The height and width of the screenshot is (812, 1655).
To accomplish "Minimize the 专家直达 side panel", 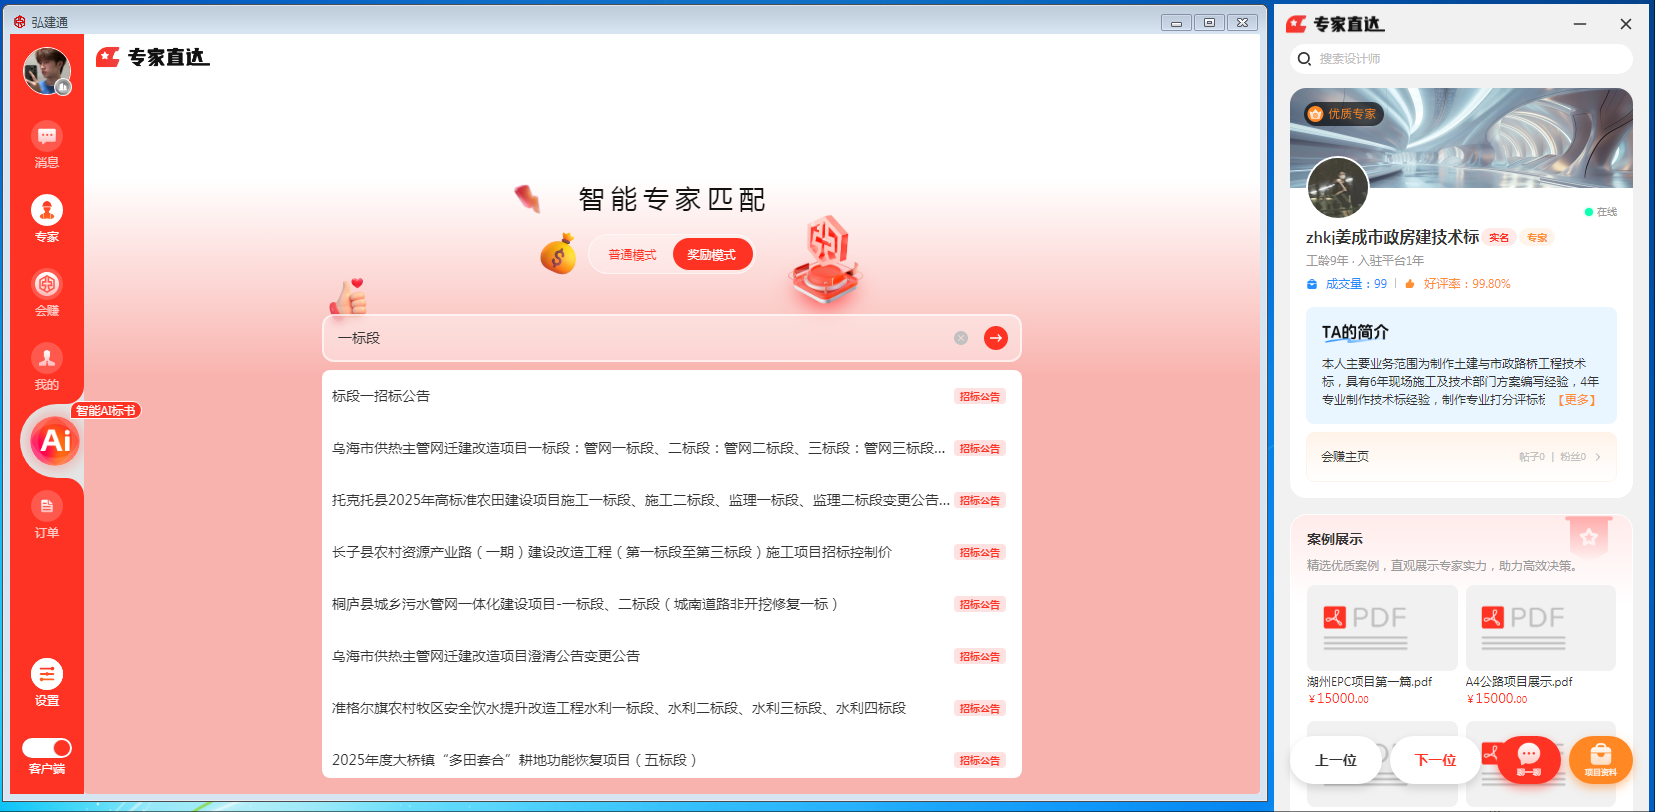I will click(x=1580, y=24).
